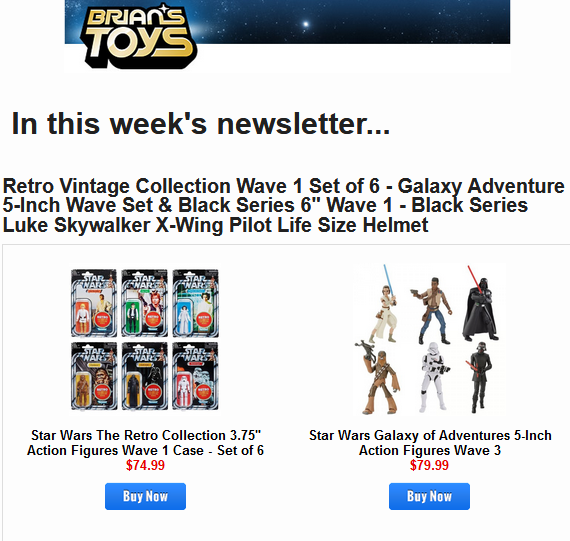
Task: Click the $74.99 price text
Action: click(x=145, y=465)
